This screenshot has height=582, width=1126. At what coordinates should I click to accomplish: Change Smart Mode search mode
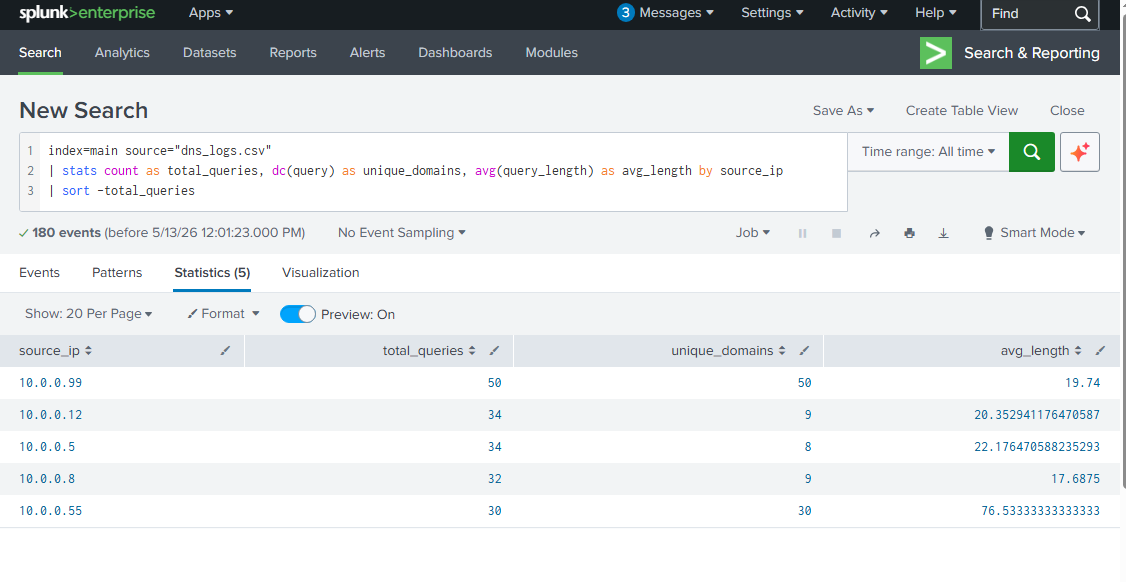[x=1034, y=233]
